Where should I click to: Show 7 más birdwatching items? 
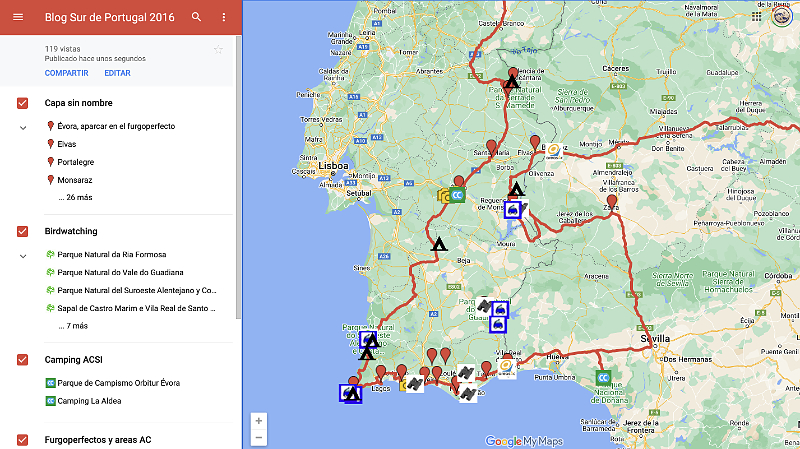pyautogui.click(x=73, y=326)
